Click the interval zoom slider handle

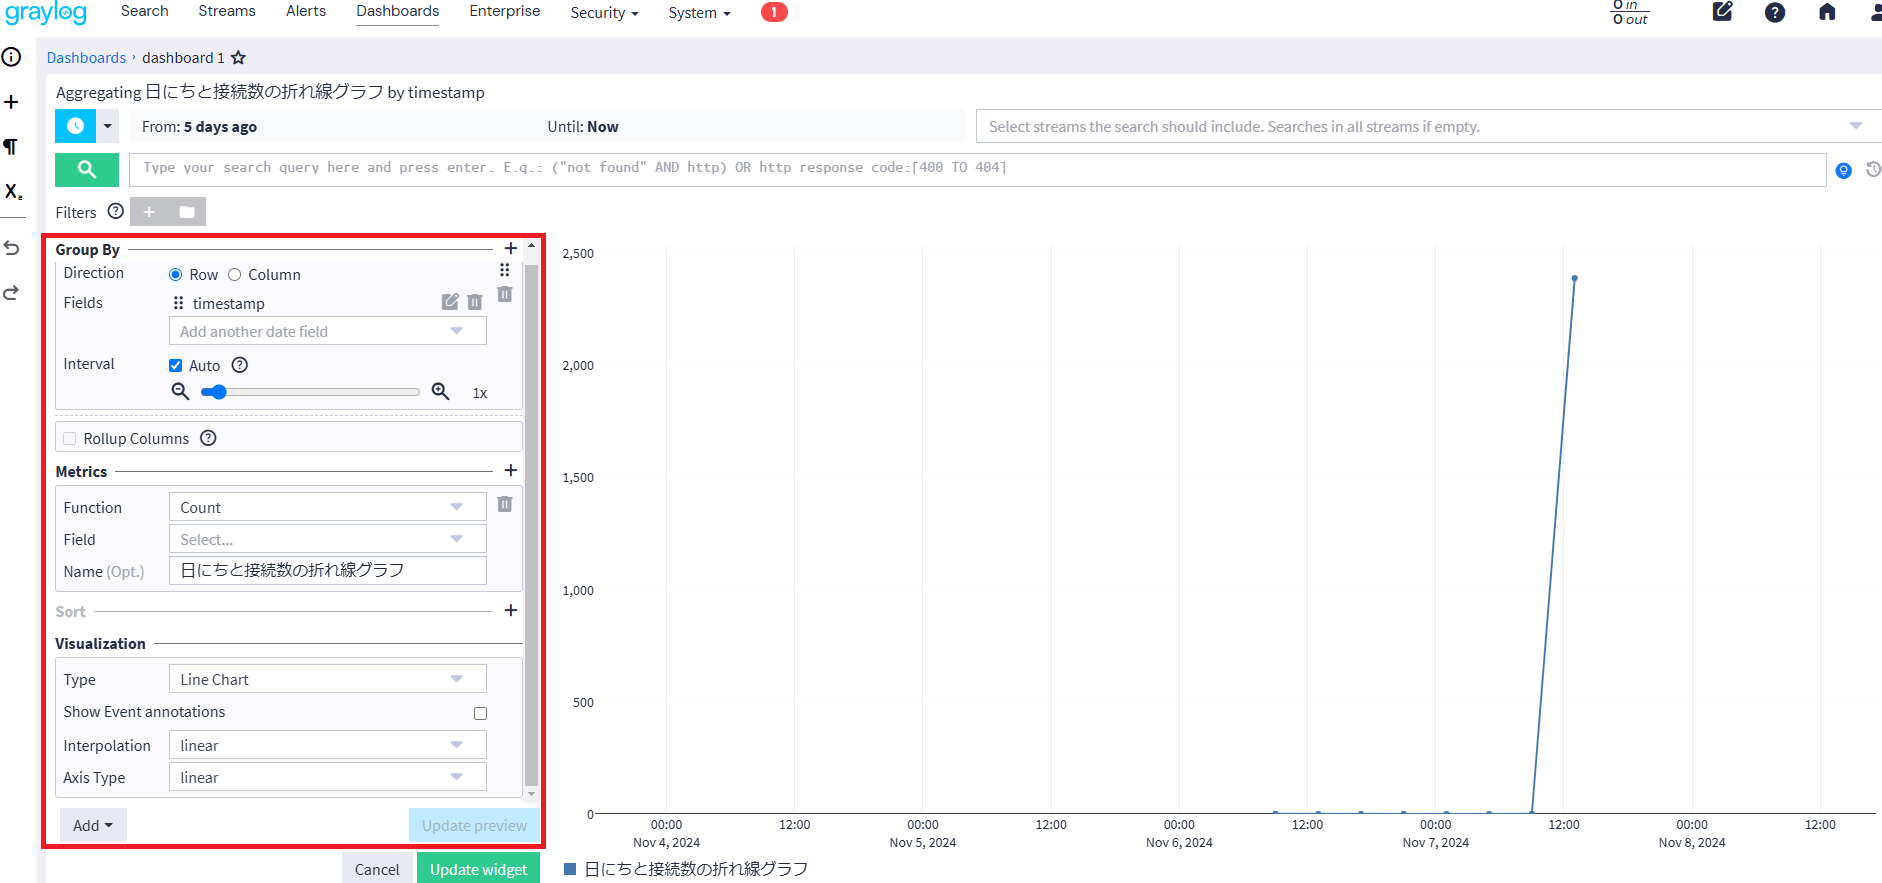tap(218, 392)
